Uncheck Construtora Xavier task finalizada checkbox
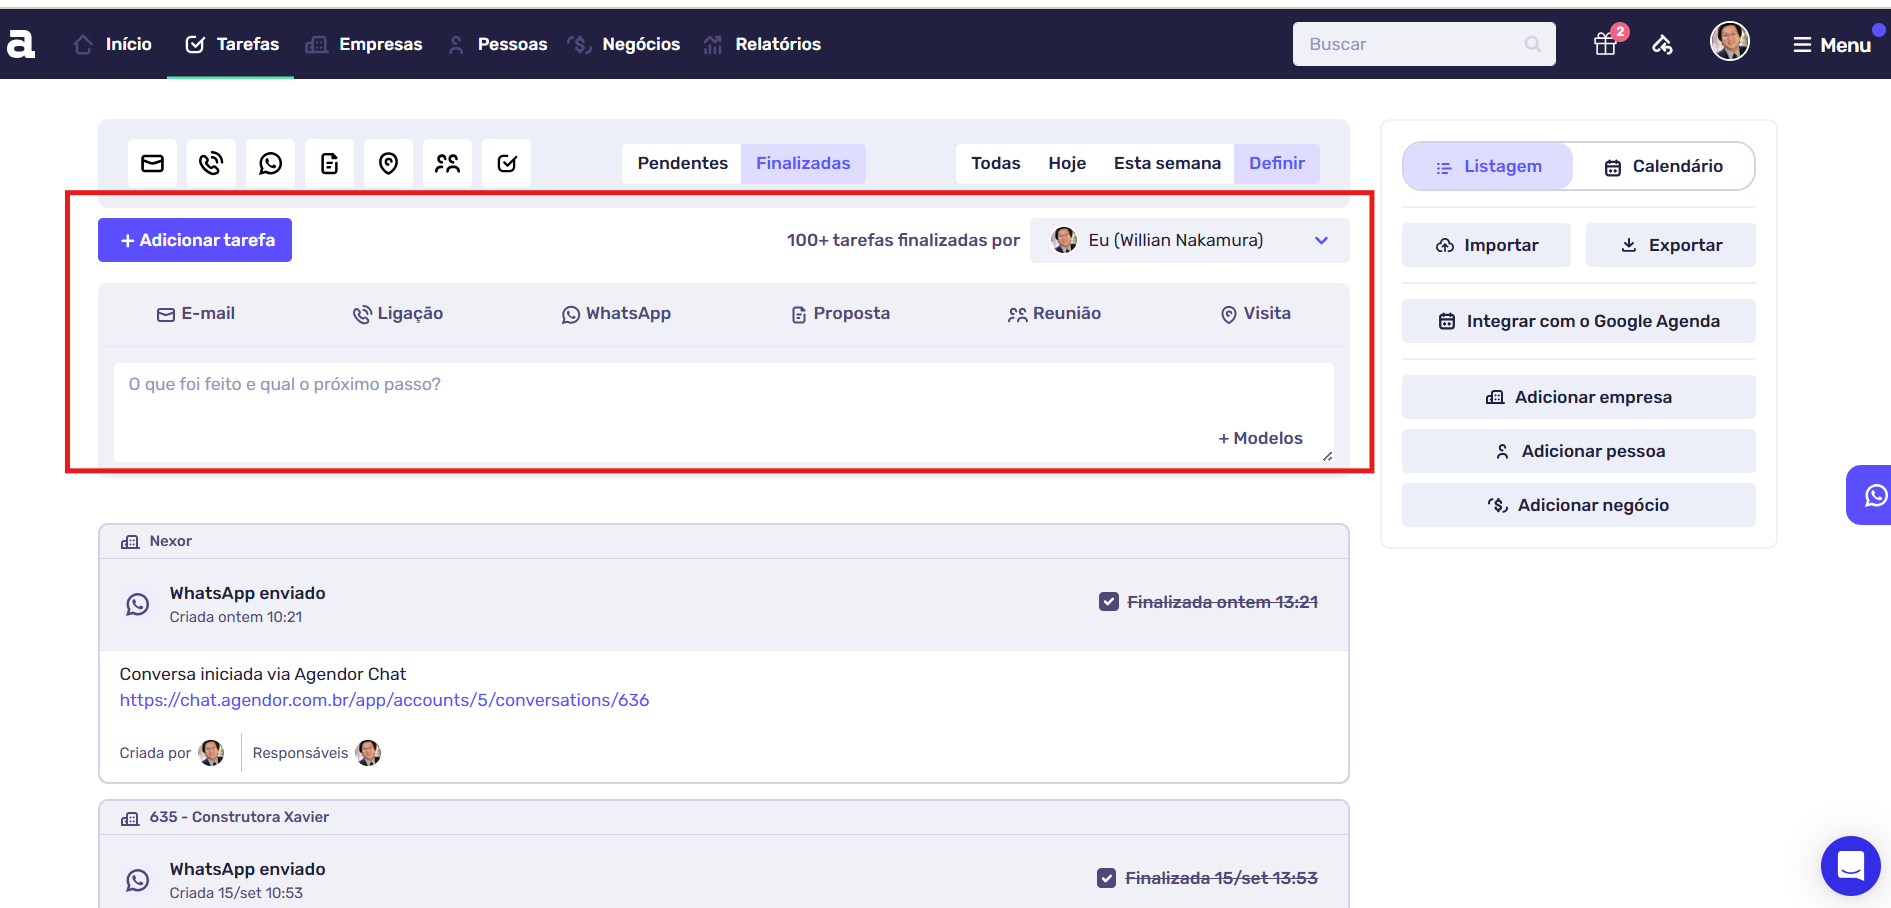This screenshot has height=908, width=1891. (x=1106, y=878)
